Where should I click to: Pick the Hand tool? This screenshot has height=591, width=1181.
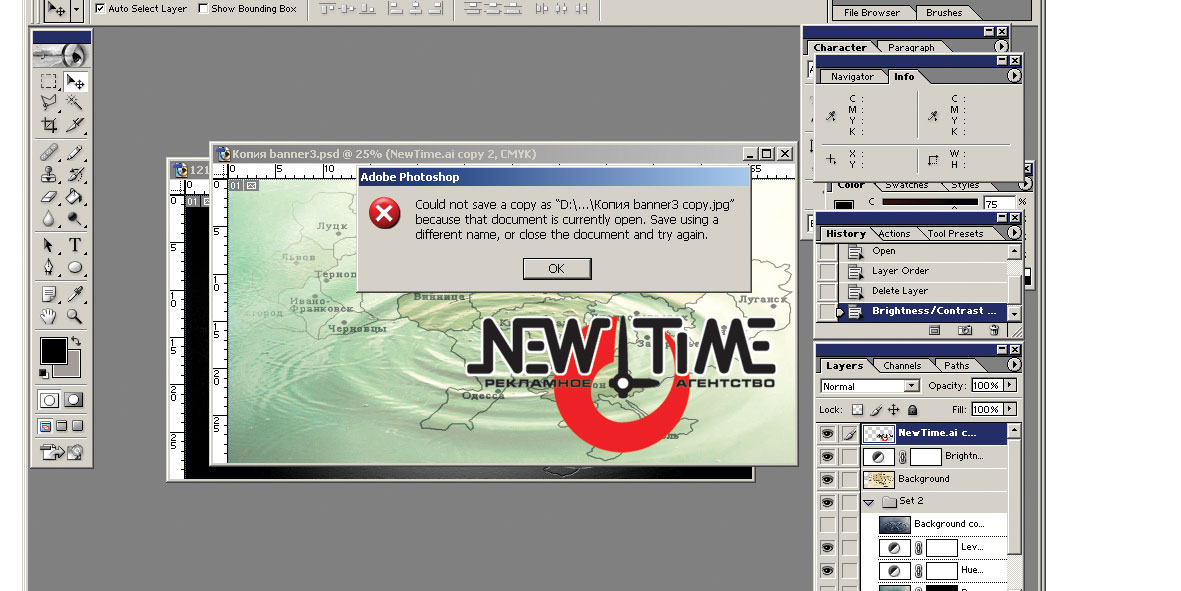pyautogui.click(x=49, y=316)
